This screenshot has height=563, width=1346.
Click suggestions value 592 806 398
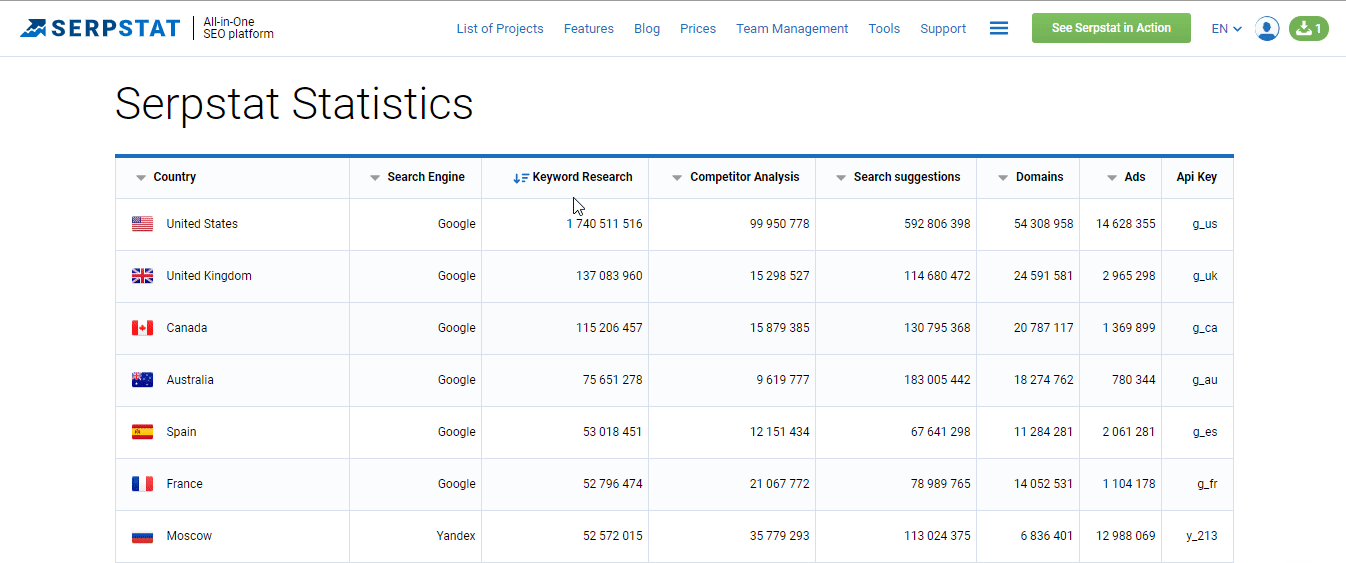click(937, 224)
